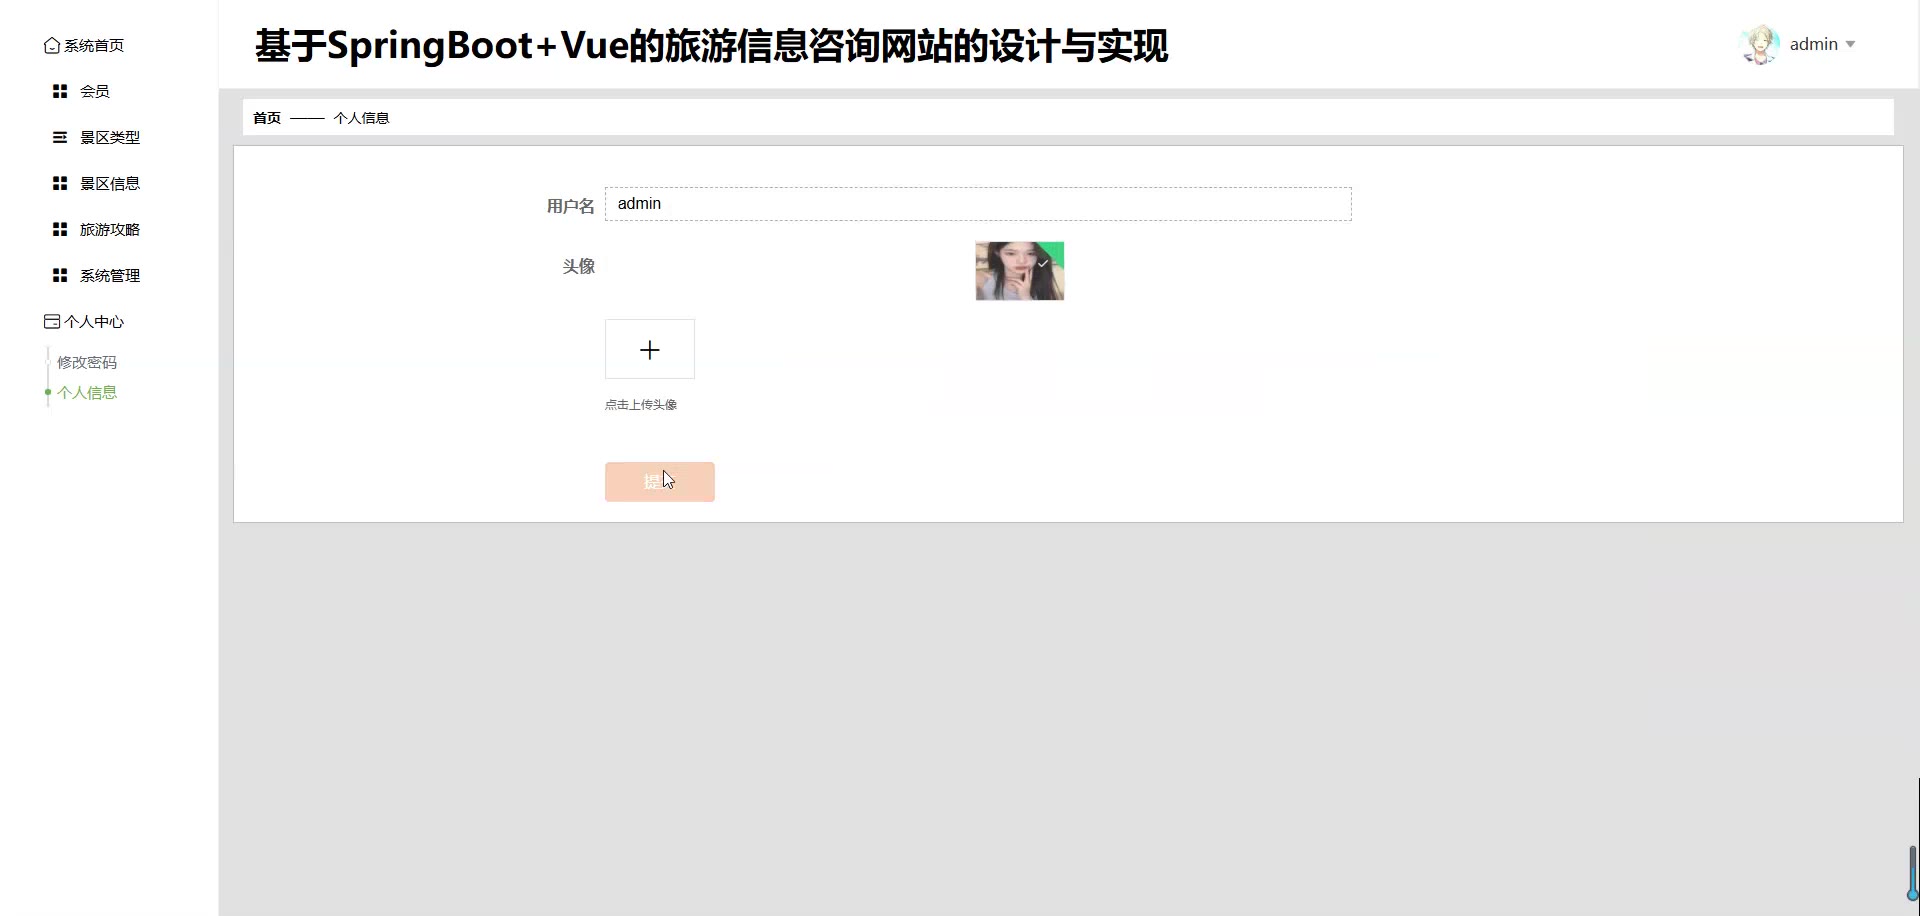
Task: Click the plus icon to upload avatar
Action: tap(650, 349)
